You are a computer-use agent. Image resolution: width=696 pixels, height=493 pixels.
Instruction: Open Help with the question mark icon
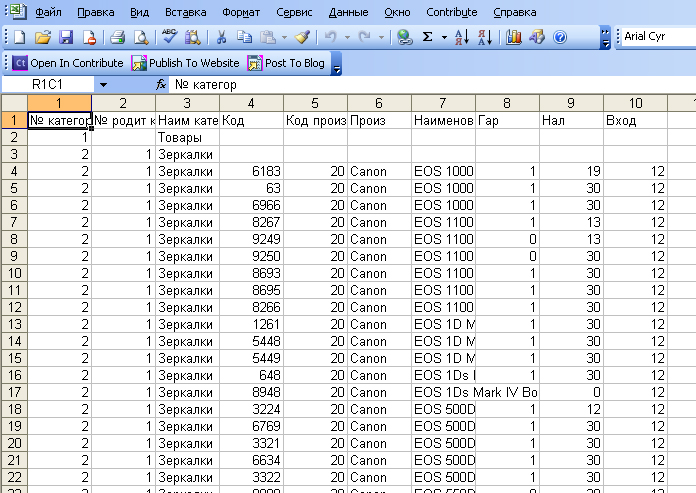tap(560, 37)
